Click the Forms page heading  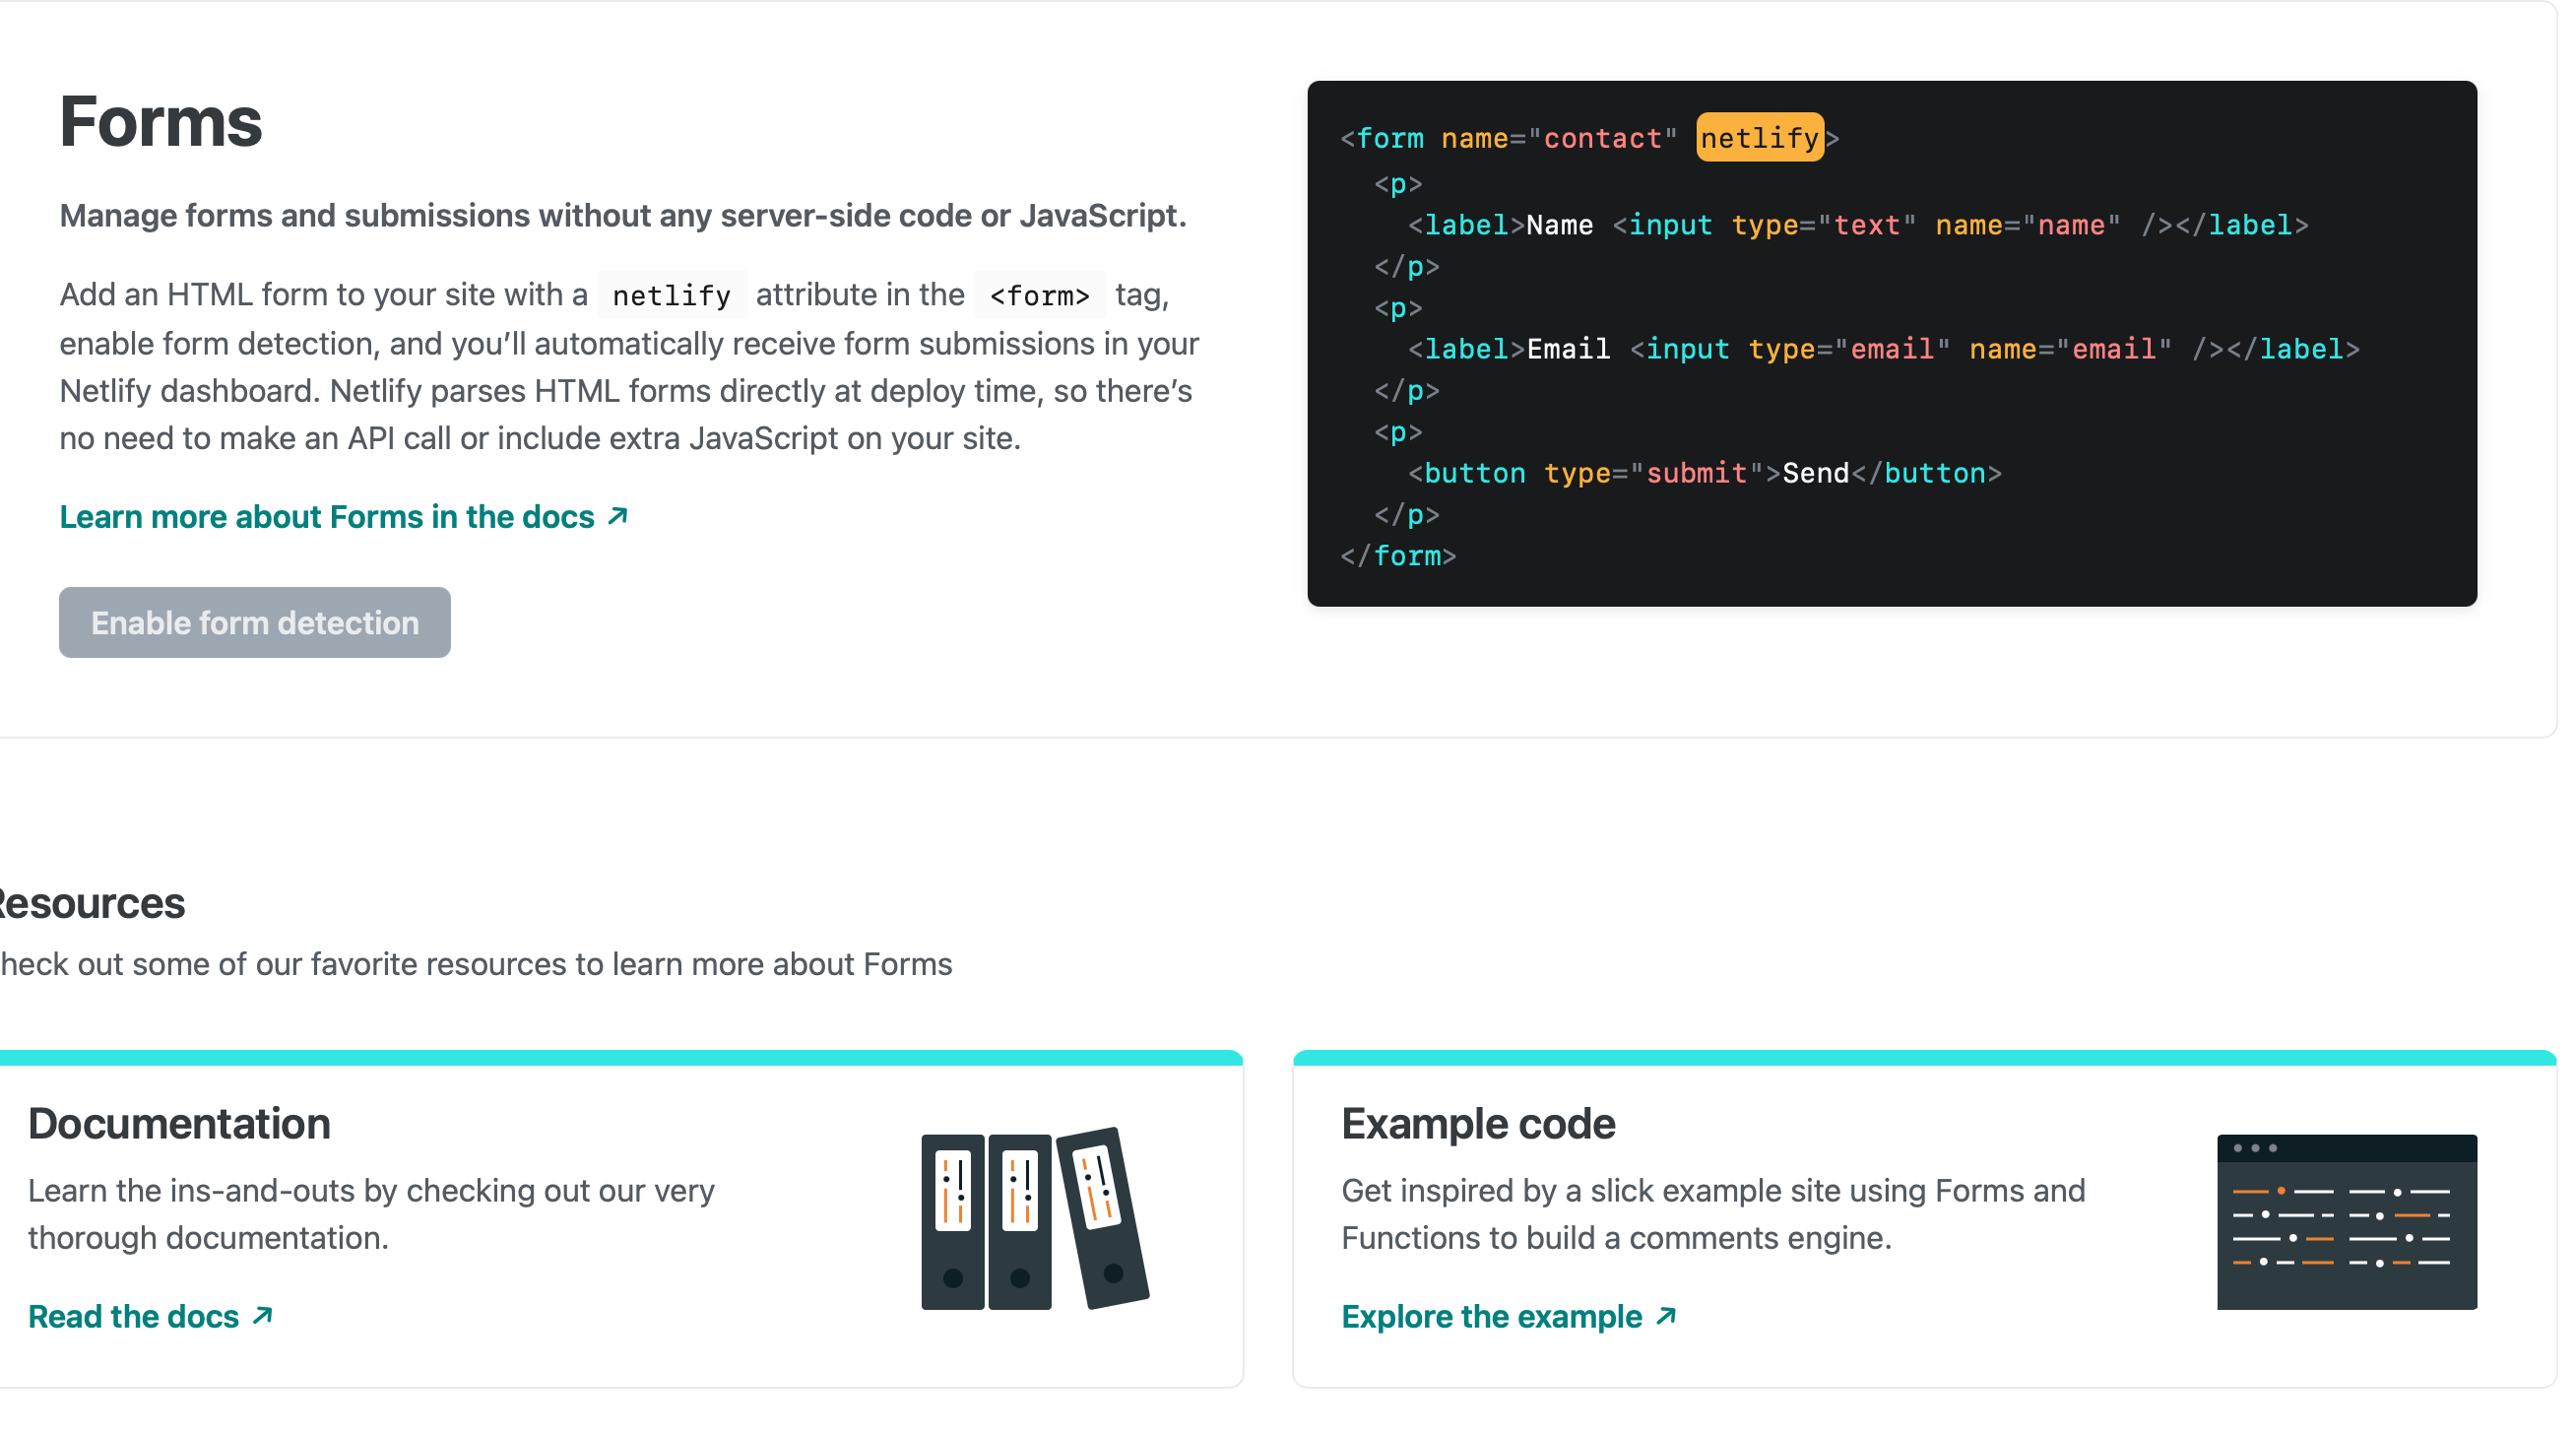tap(161, 121)
